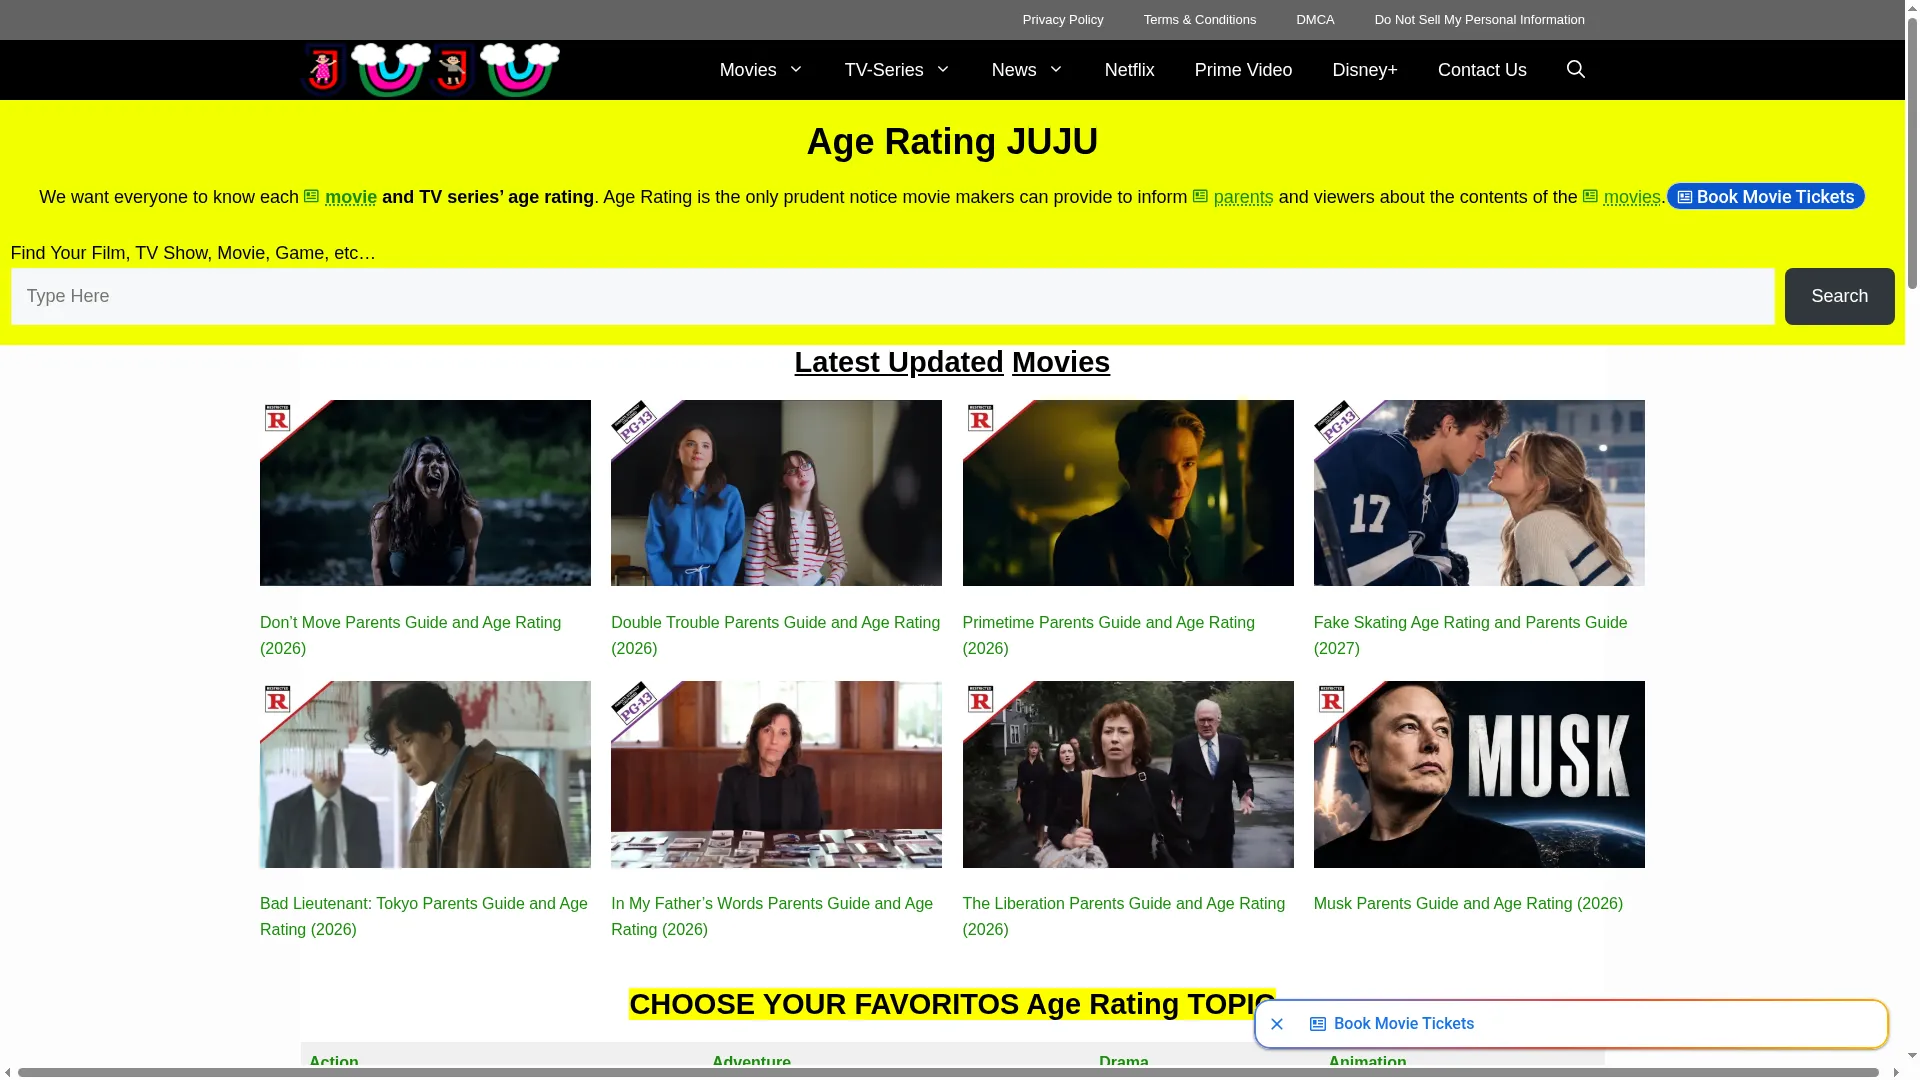Open In My Father's Words guide link
The width and height of the screenshot is (1920, 1080).
click(x=772, y=916)
